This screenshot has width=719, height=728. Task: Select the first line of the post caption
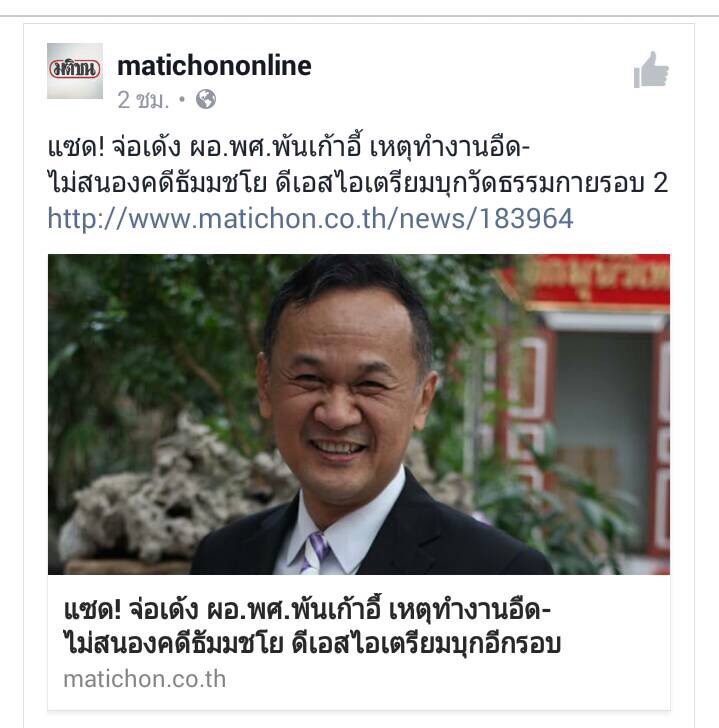(288, 147)
